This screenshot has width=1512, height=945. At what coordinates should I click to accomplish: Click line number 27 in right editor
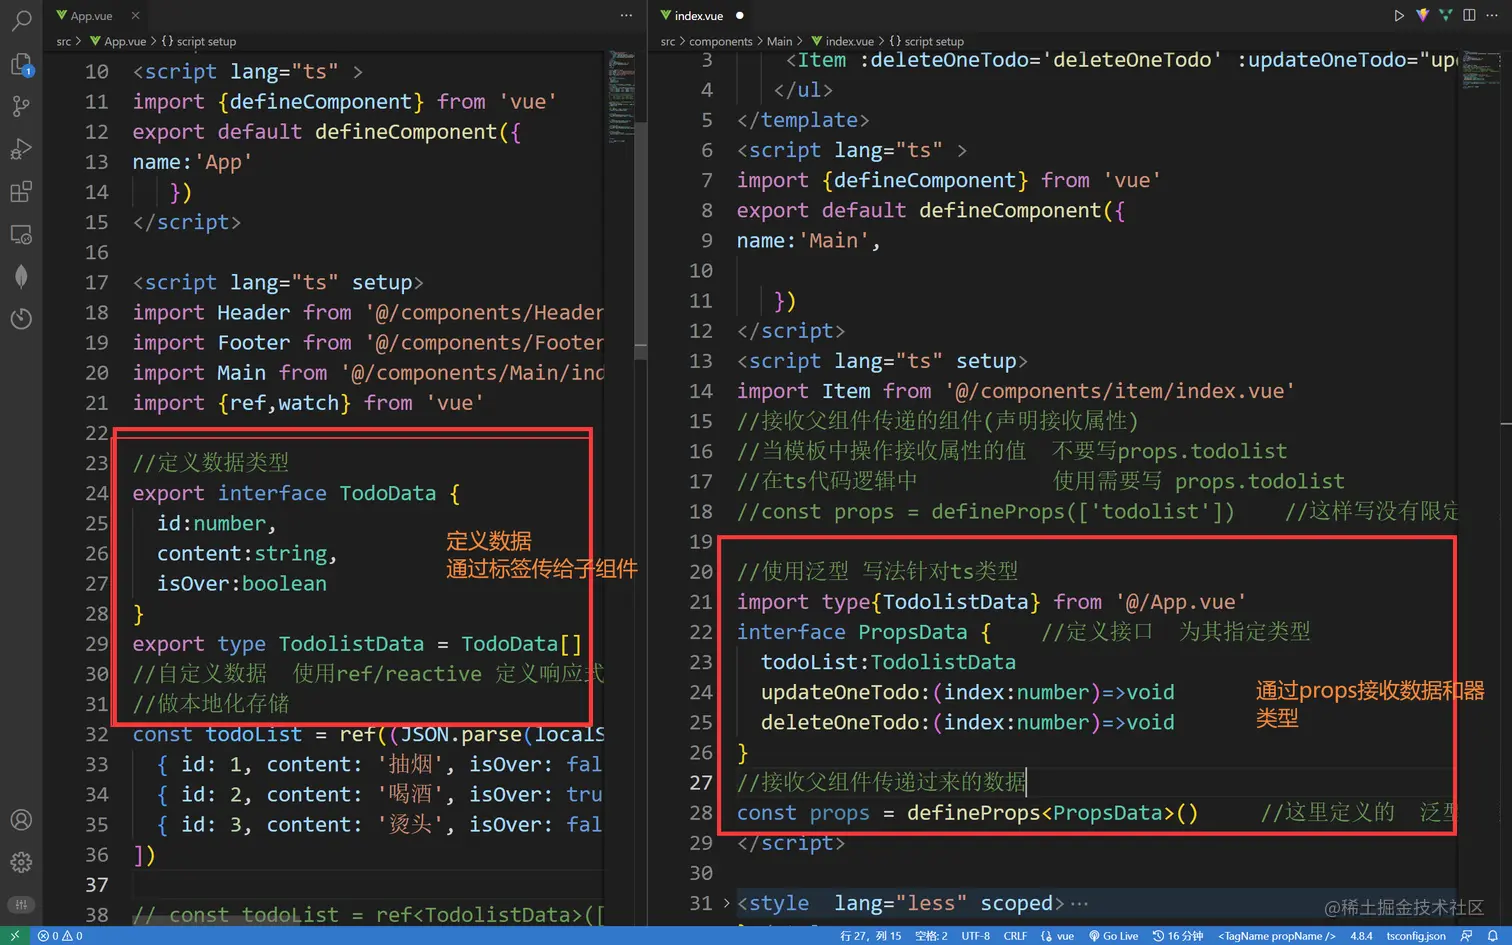pos(701,782)
